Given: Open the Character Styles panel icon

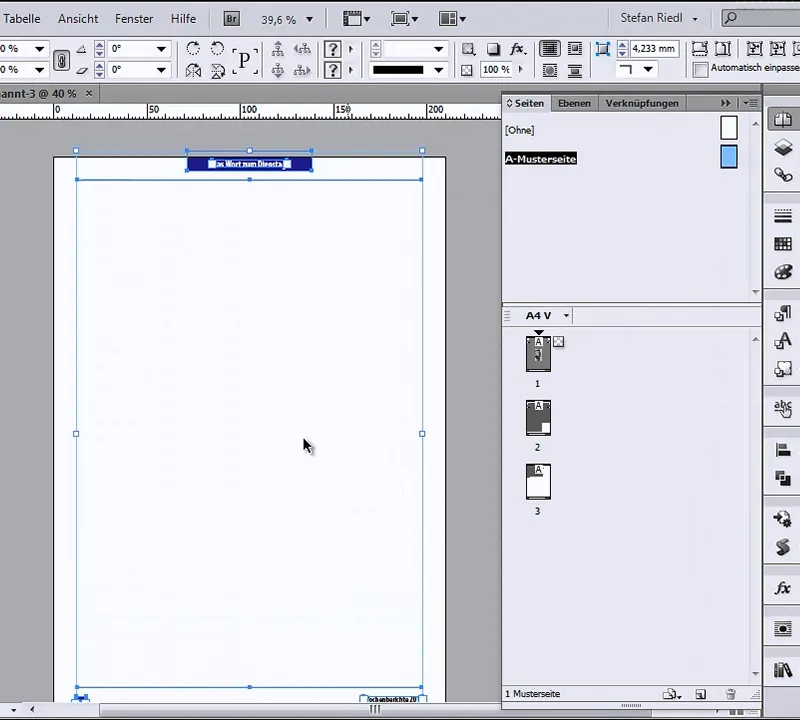Looking at the screenshot, I should pyautogui.click(x=783, y=340).
